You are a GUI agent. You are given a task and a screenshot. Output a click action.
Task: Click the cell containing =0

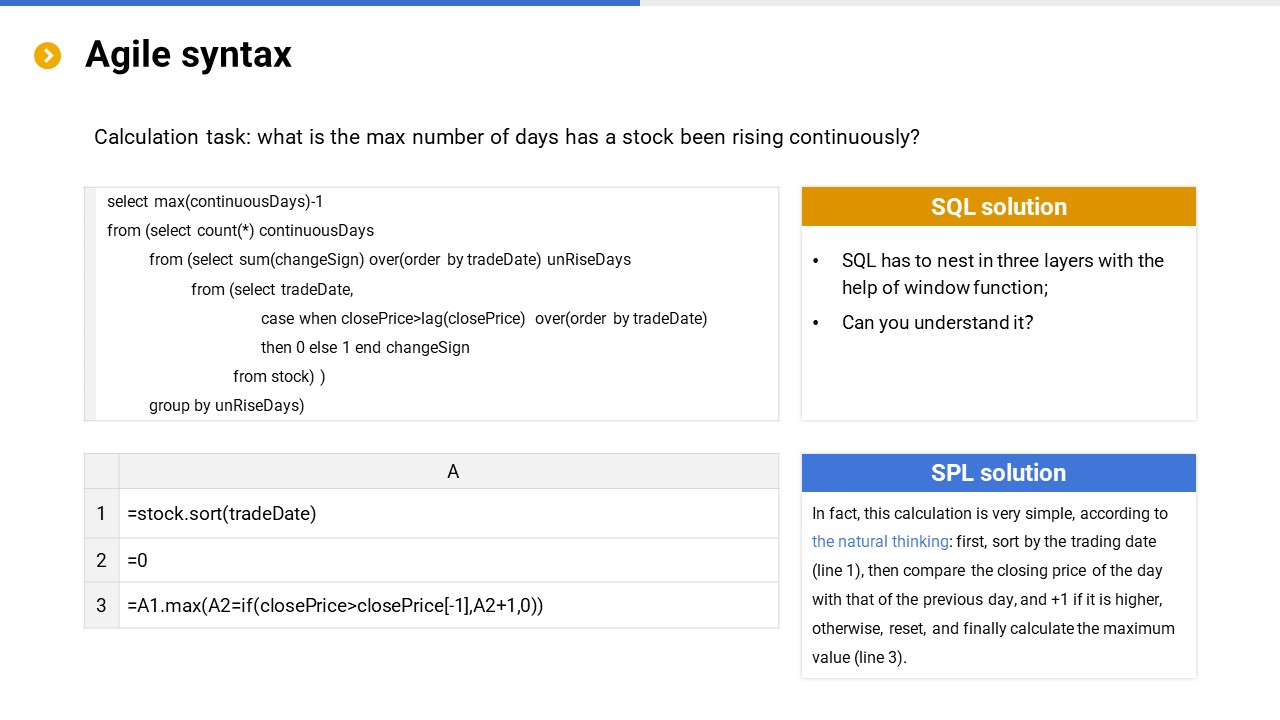pos(138,561)
